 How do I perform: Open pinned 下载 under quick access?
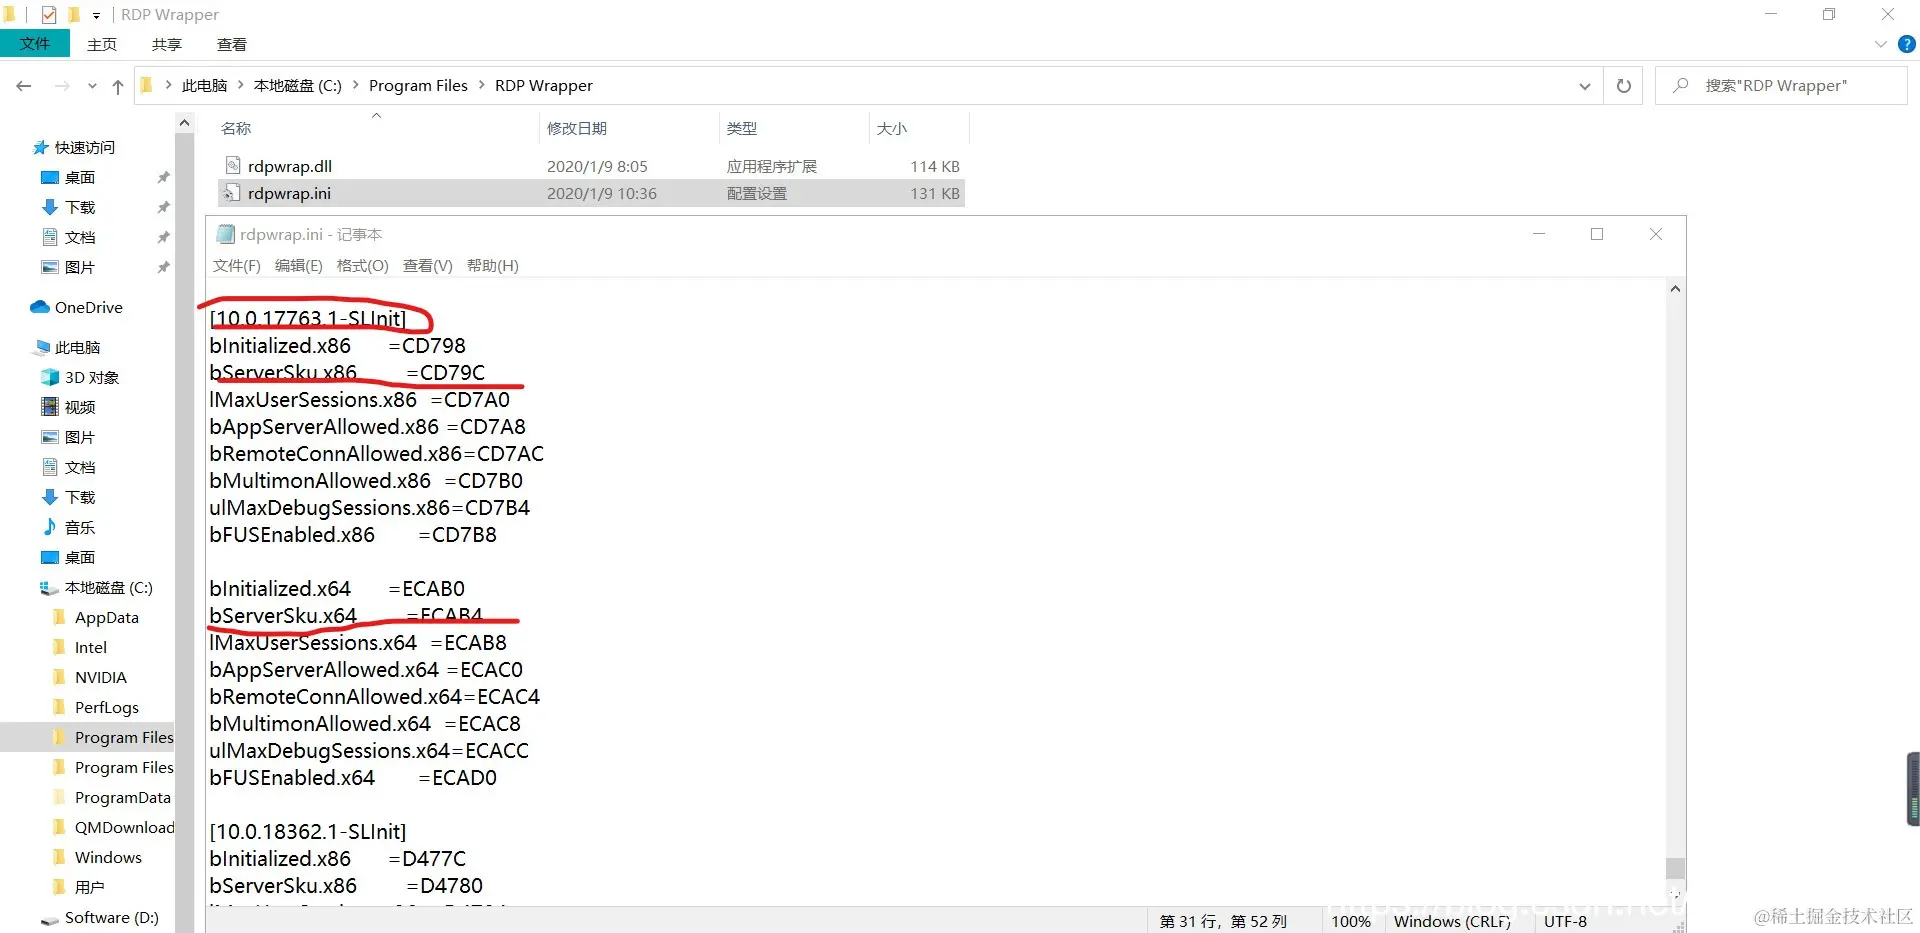coord(80,207)
